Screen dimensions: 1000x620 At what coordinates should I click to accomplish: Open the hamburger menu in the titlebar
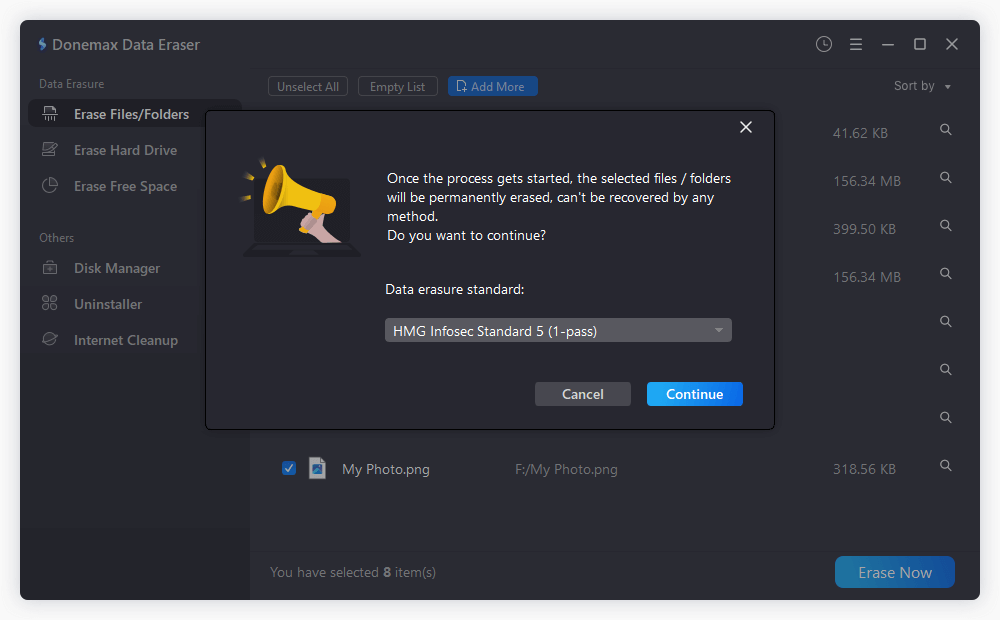tap(855, 44)
